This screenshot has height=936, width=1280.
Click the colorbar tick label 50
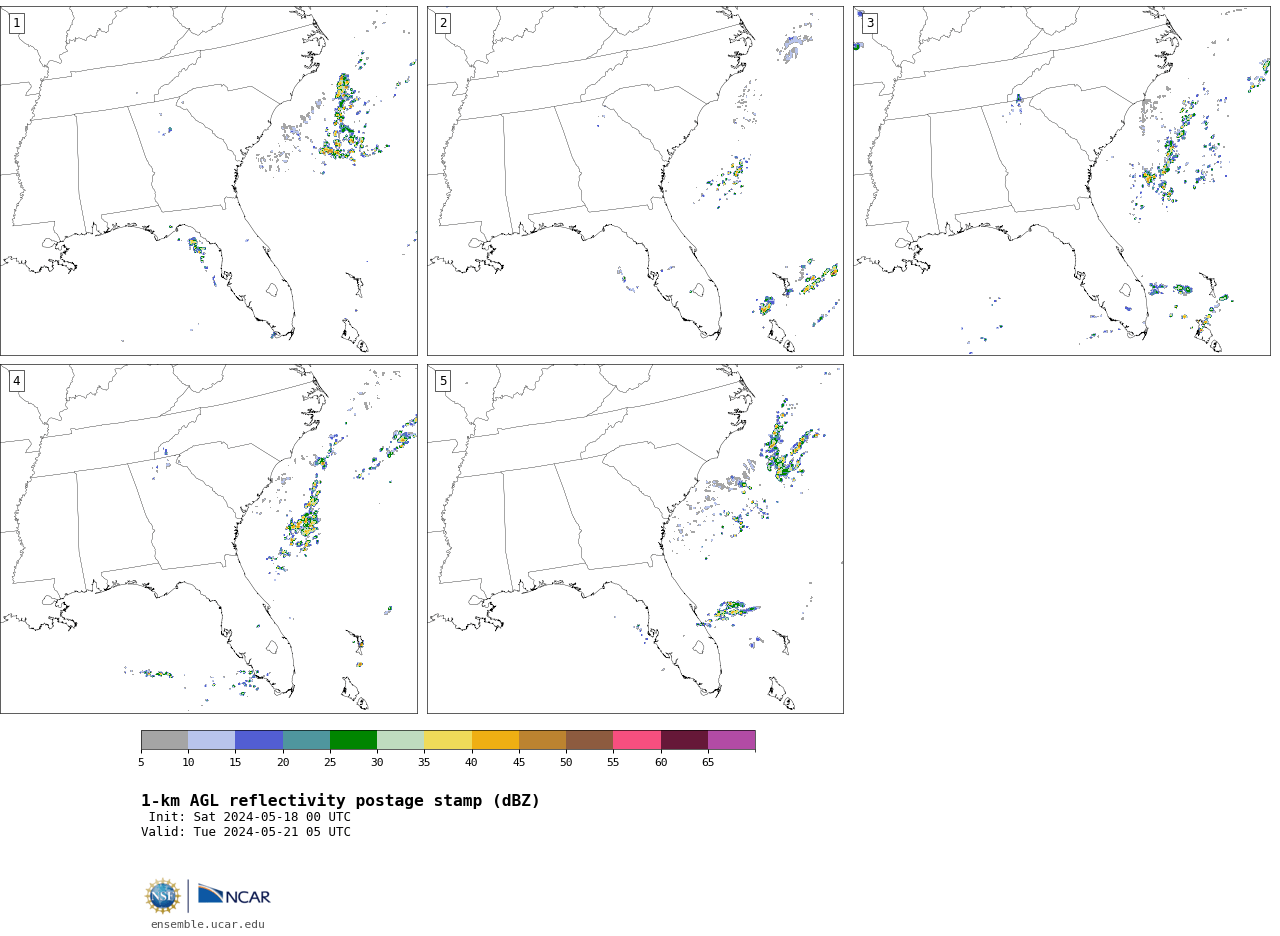[566, 762]
